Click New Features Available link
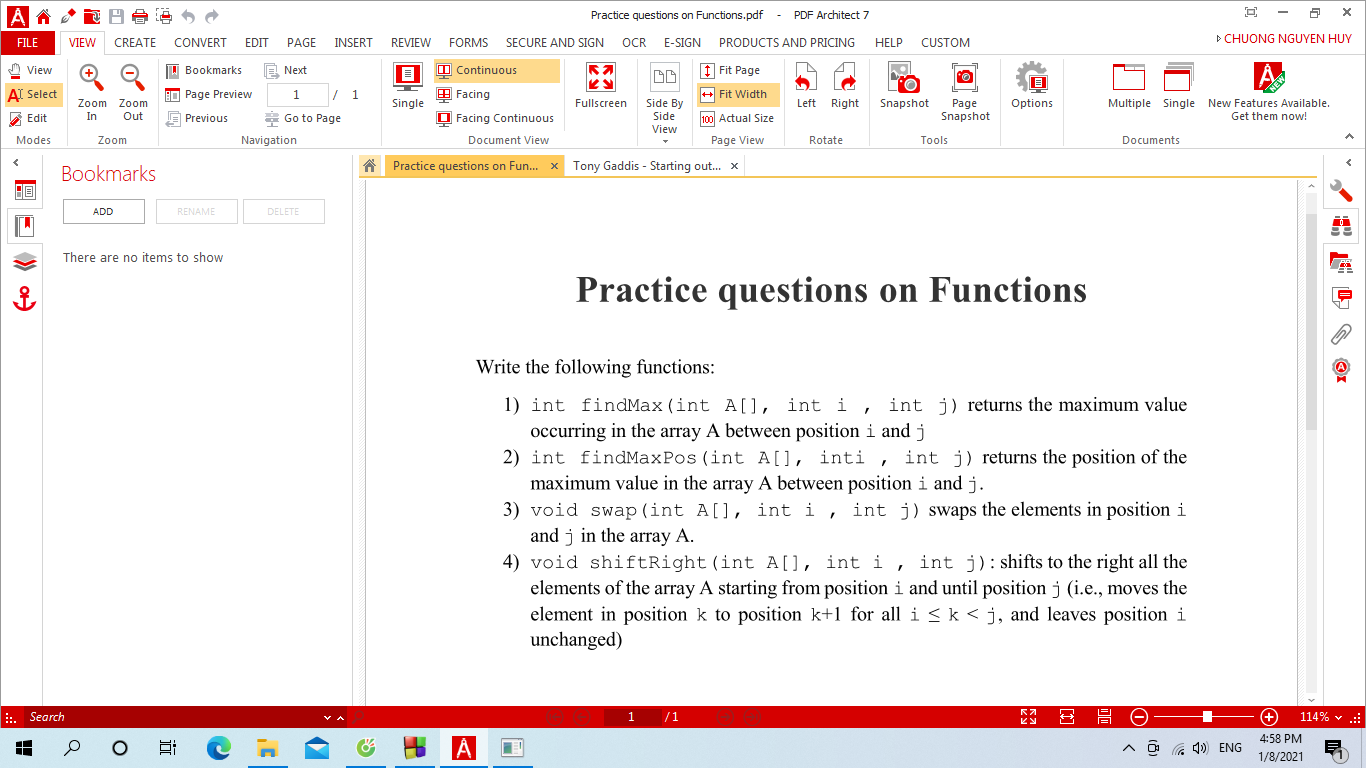Screen dimensions: 1366x768 (x=1269, y=101)
